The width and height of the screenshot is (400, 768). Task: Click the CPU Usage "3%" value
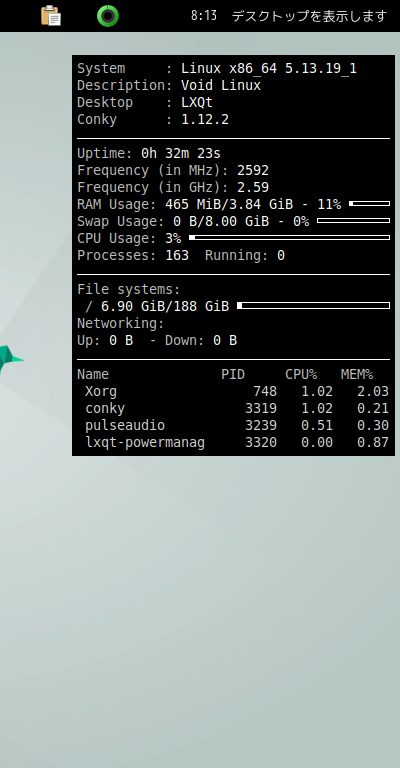click(x=173, y=239)
